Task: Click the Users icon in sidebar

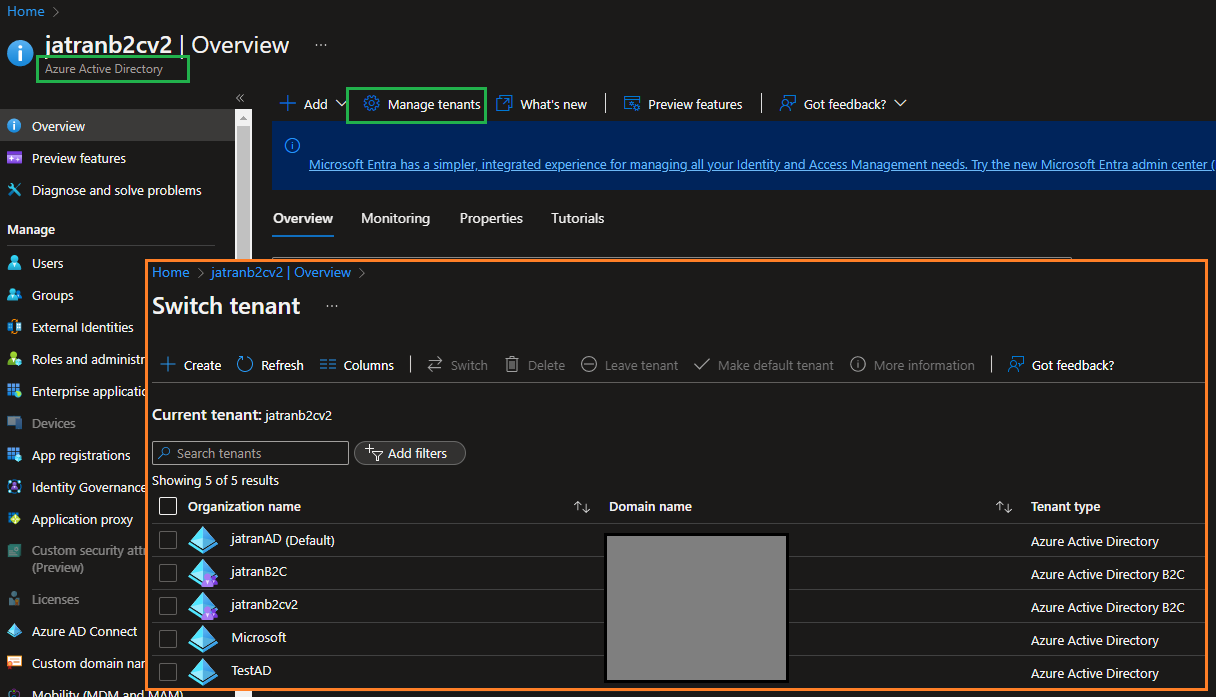Action: coord(14,263)
